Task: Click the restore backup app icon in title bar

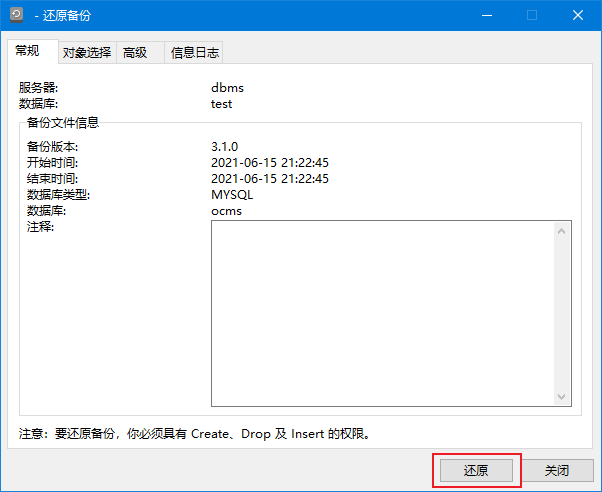Action: [x=17, y=15]
